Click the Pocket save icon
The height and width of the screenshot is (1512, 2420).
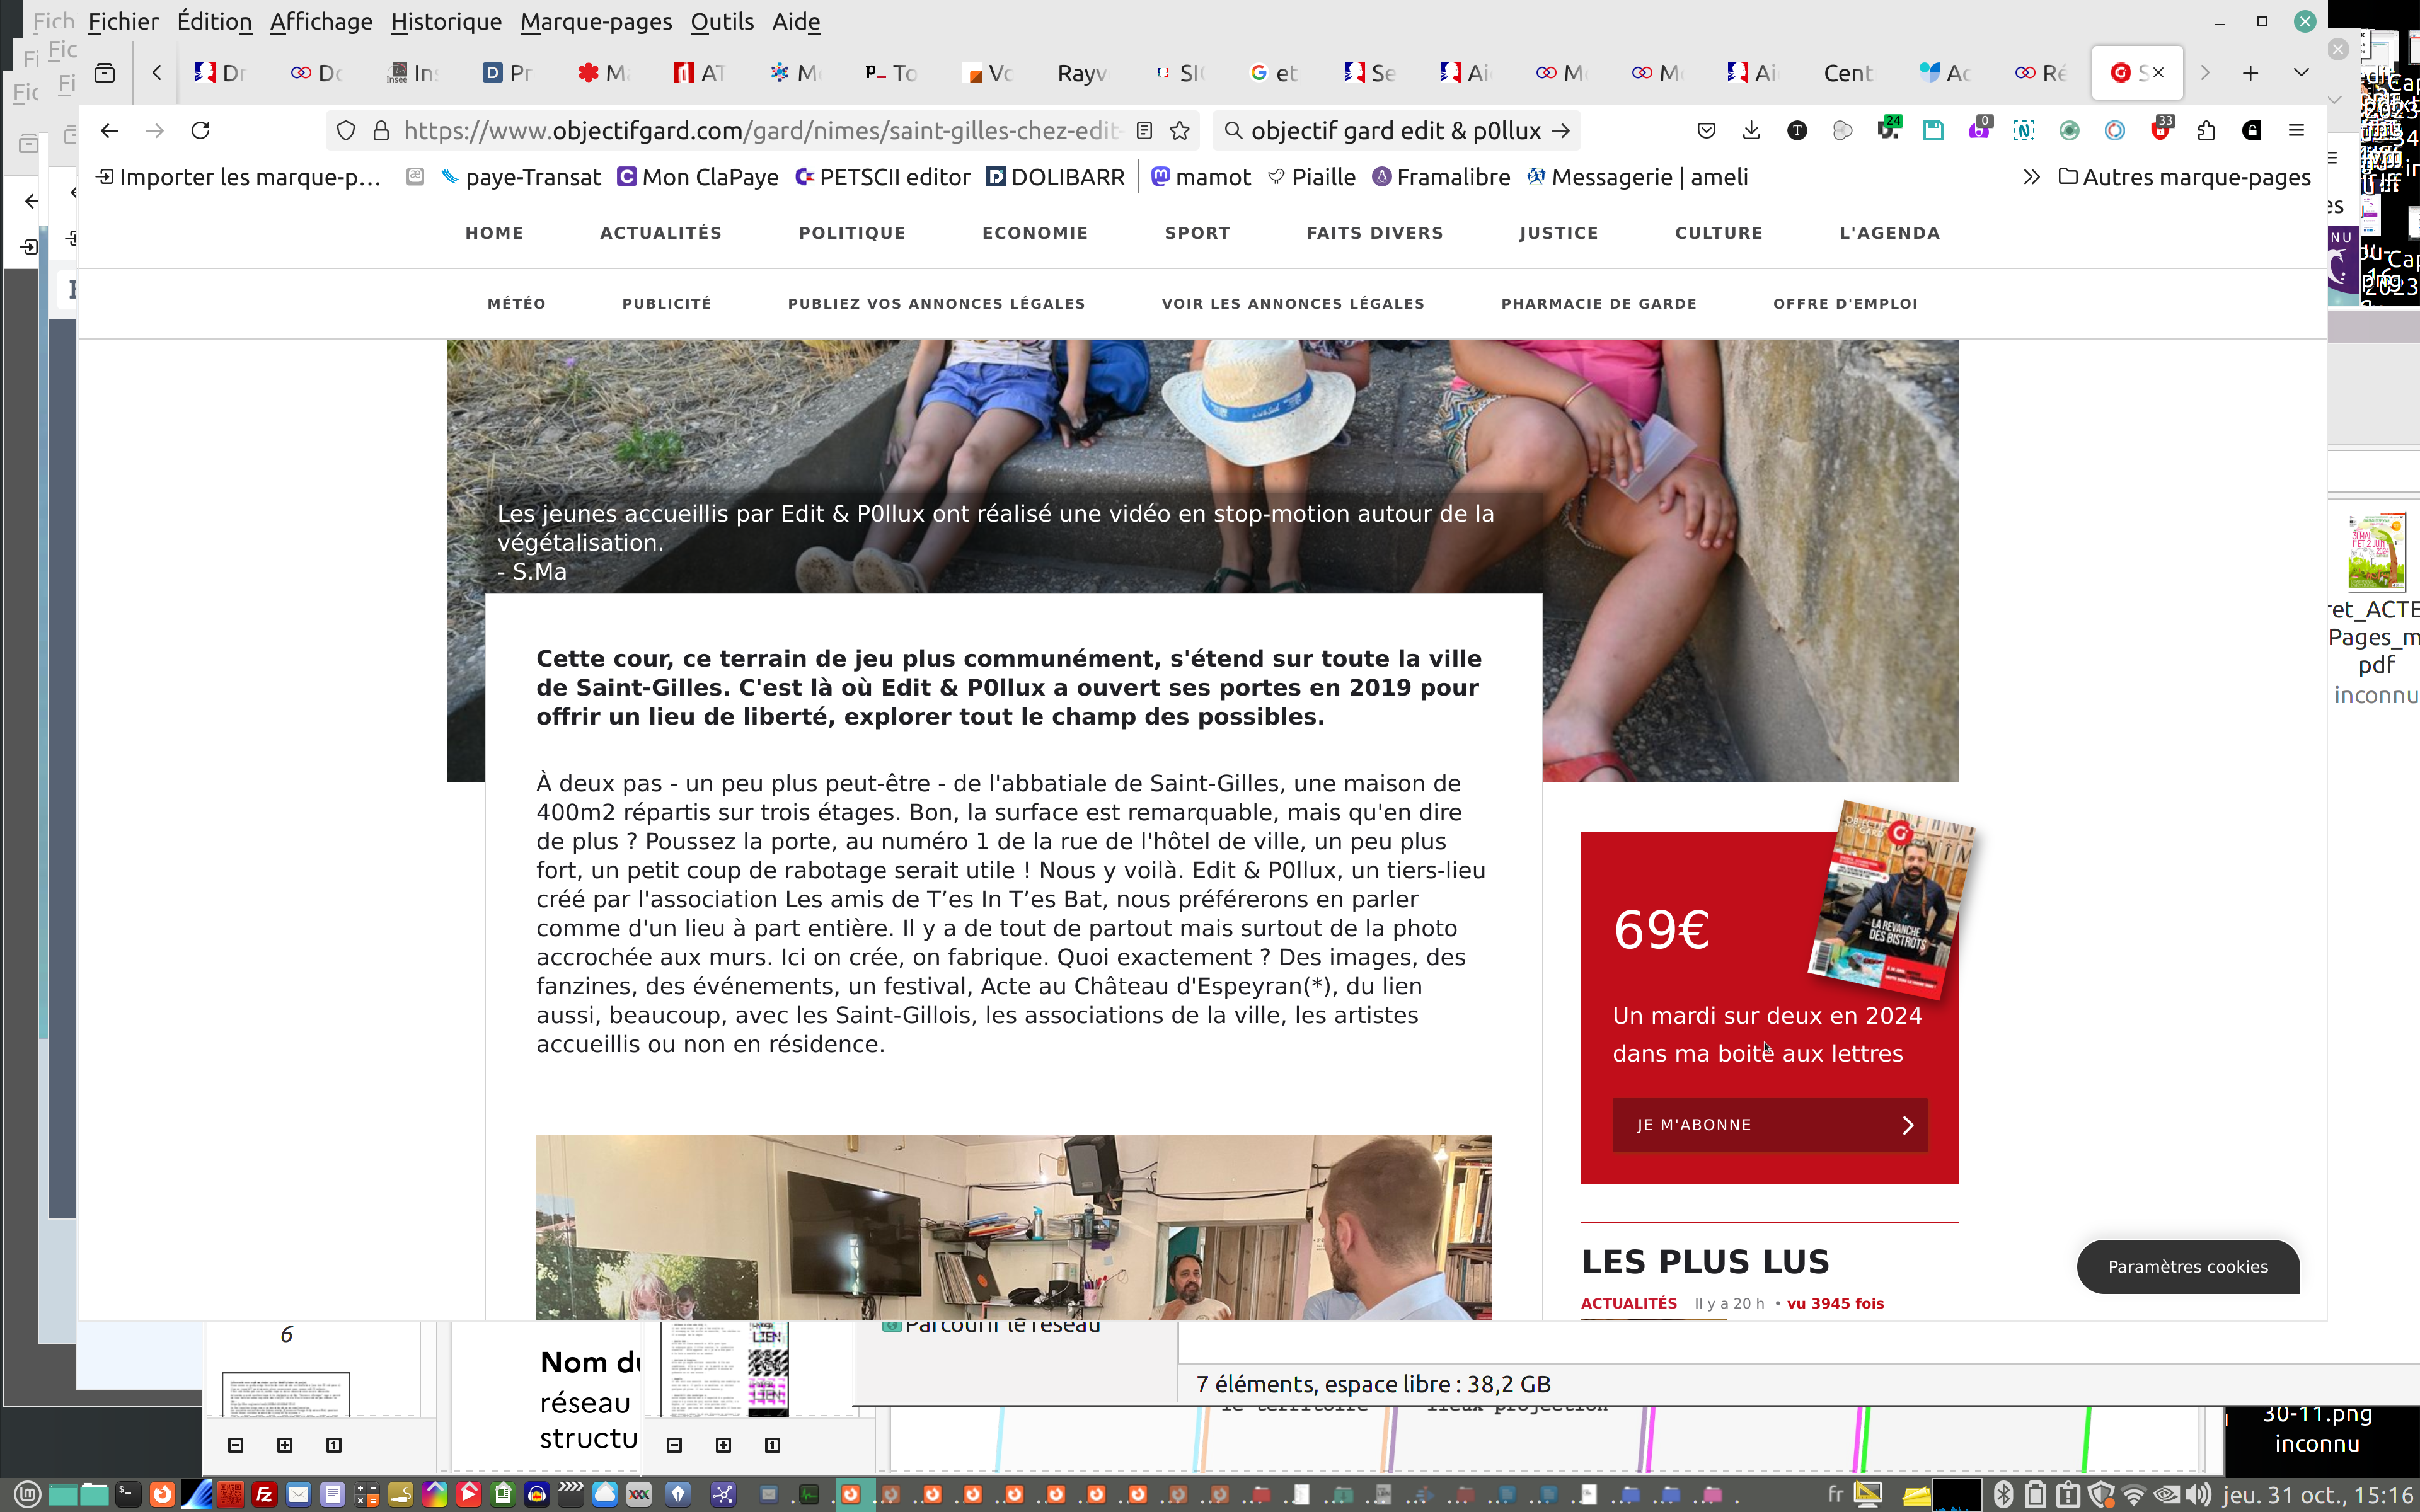[1706, 131]
